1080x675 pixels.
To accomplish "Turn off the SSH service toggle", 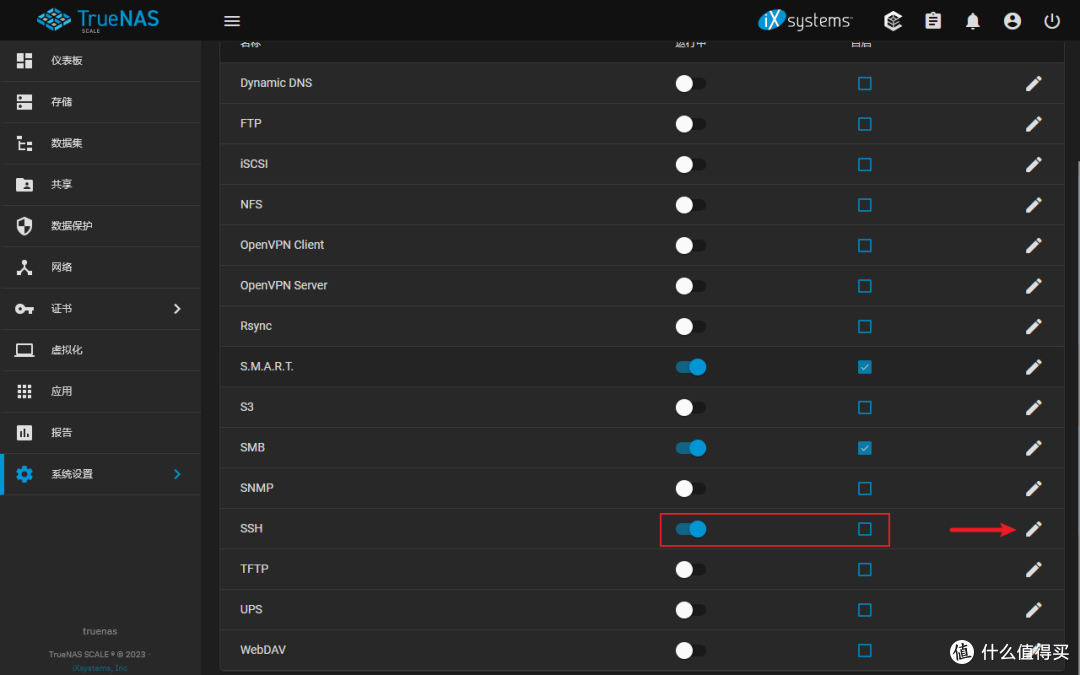I will (x=690, y=528).
